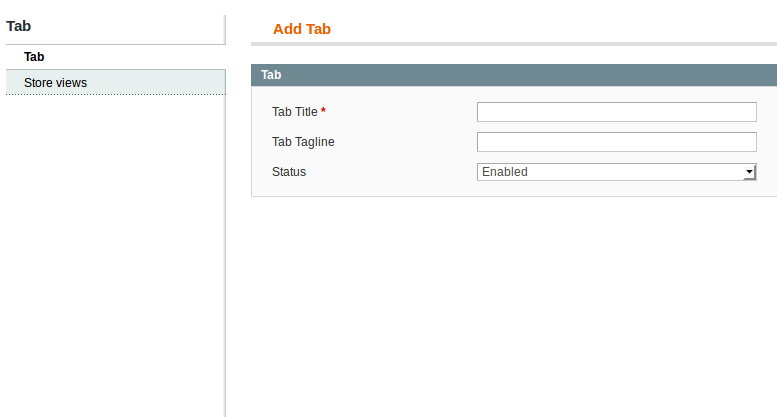777x417 pixels.
Task: Click the Status dropdown arrow button
Action: click(749, 172)
